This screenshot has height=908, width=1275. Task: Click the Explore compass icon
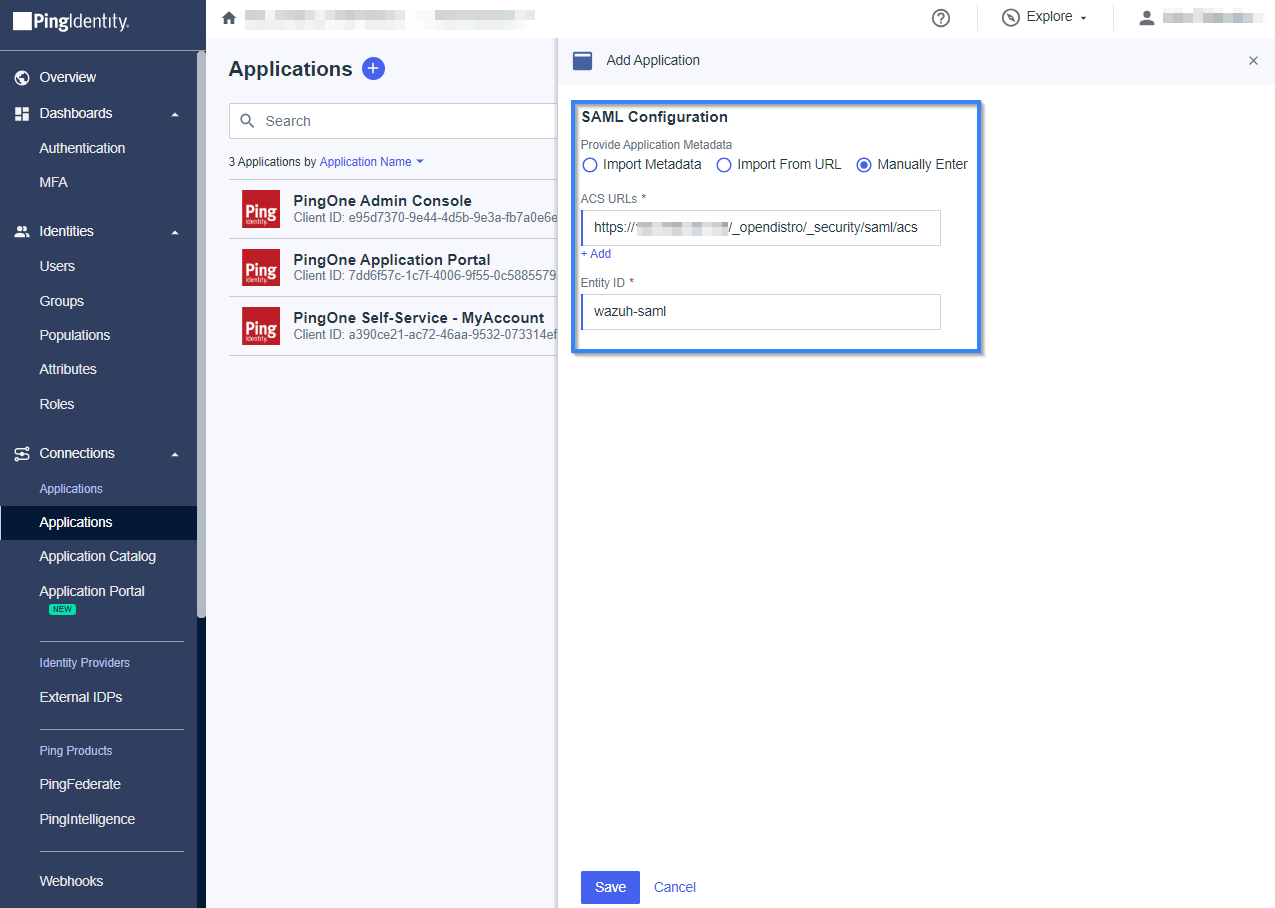point(1011,18)
